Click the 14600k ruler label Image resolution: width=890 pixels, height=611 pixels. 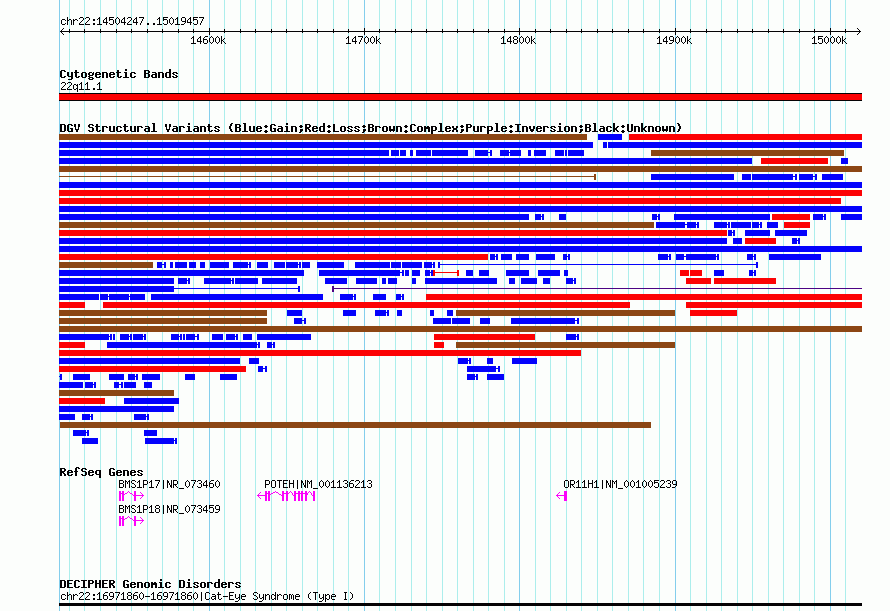[208, 40]
